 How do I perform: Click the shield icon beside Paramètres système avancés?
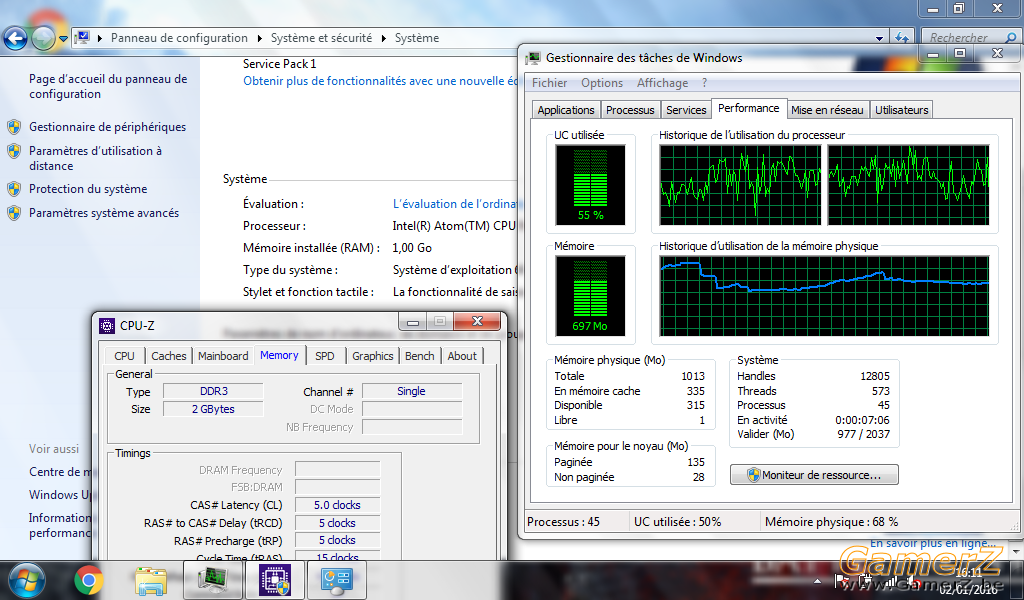14,213
